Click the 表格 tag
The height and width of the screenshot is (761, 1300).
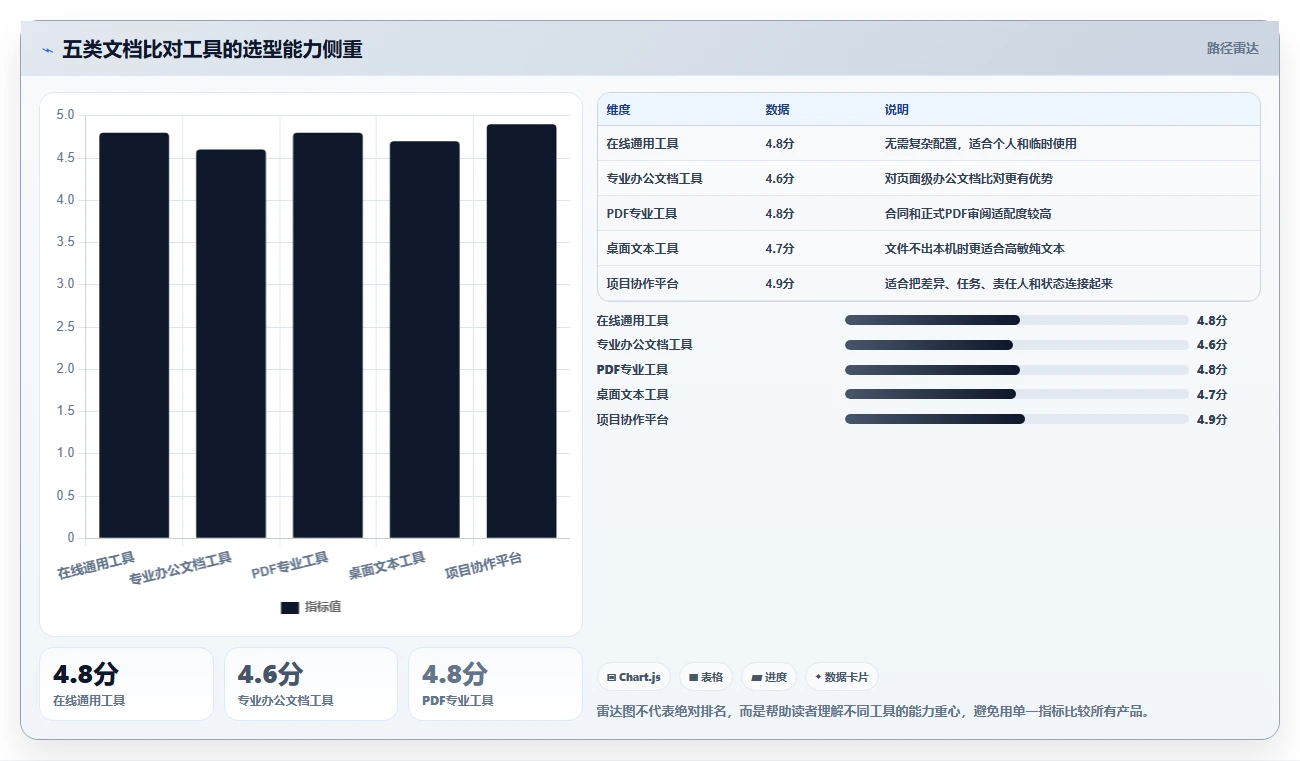(x=706, y=677)
